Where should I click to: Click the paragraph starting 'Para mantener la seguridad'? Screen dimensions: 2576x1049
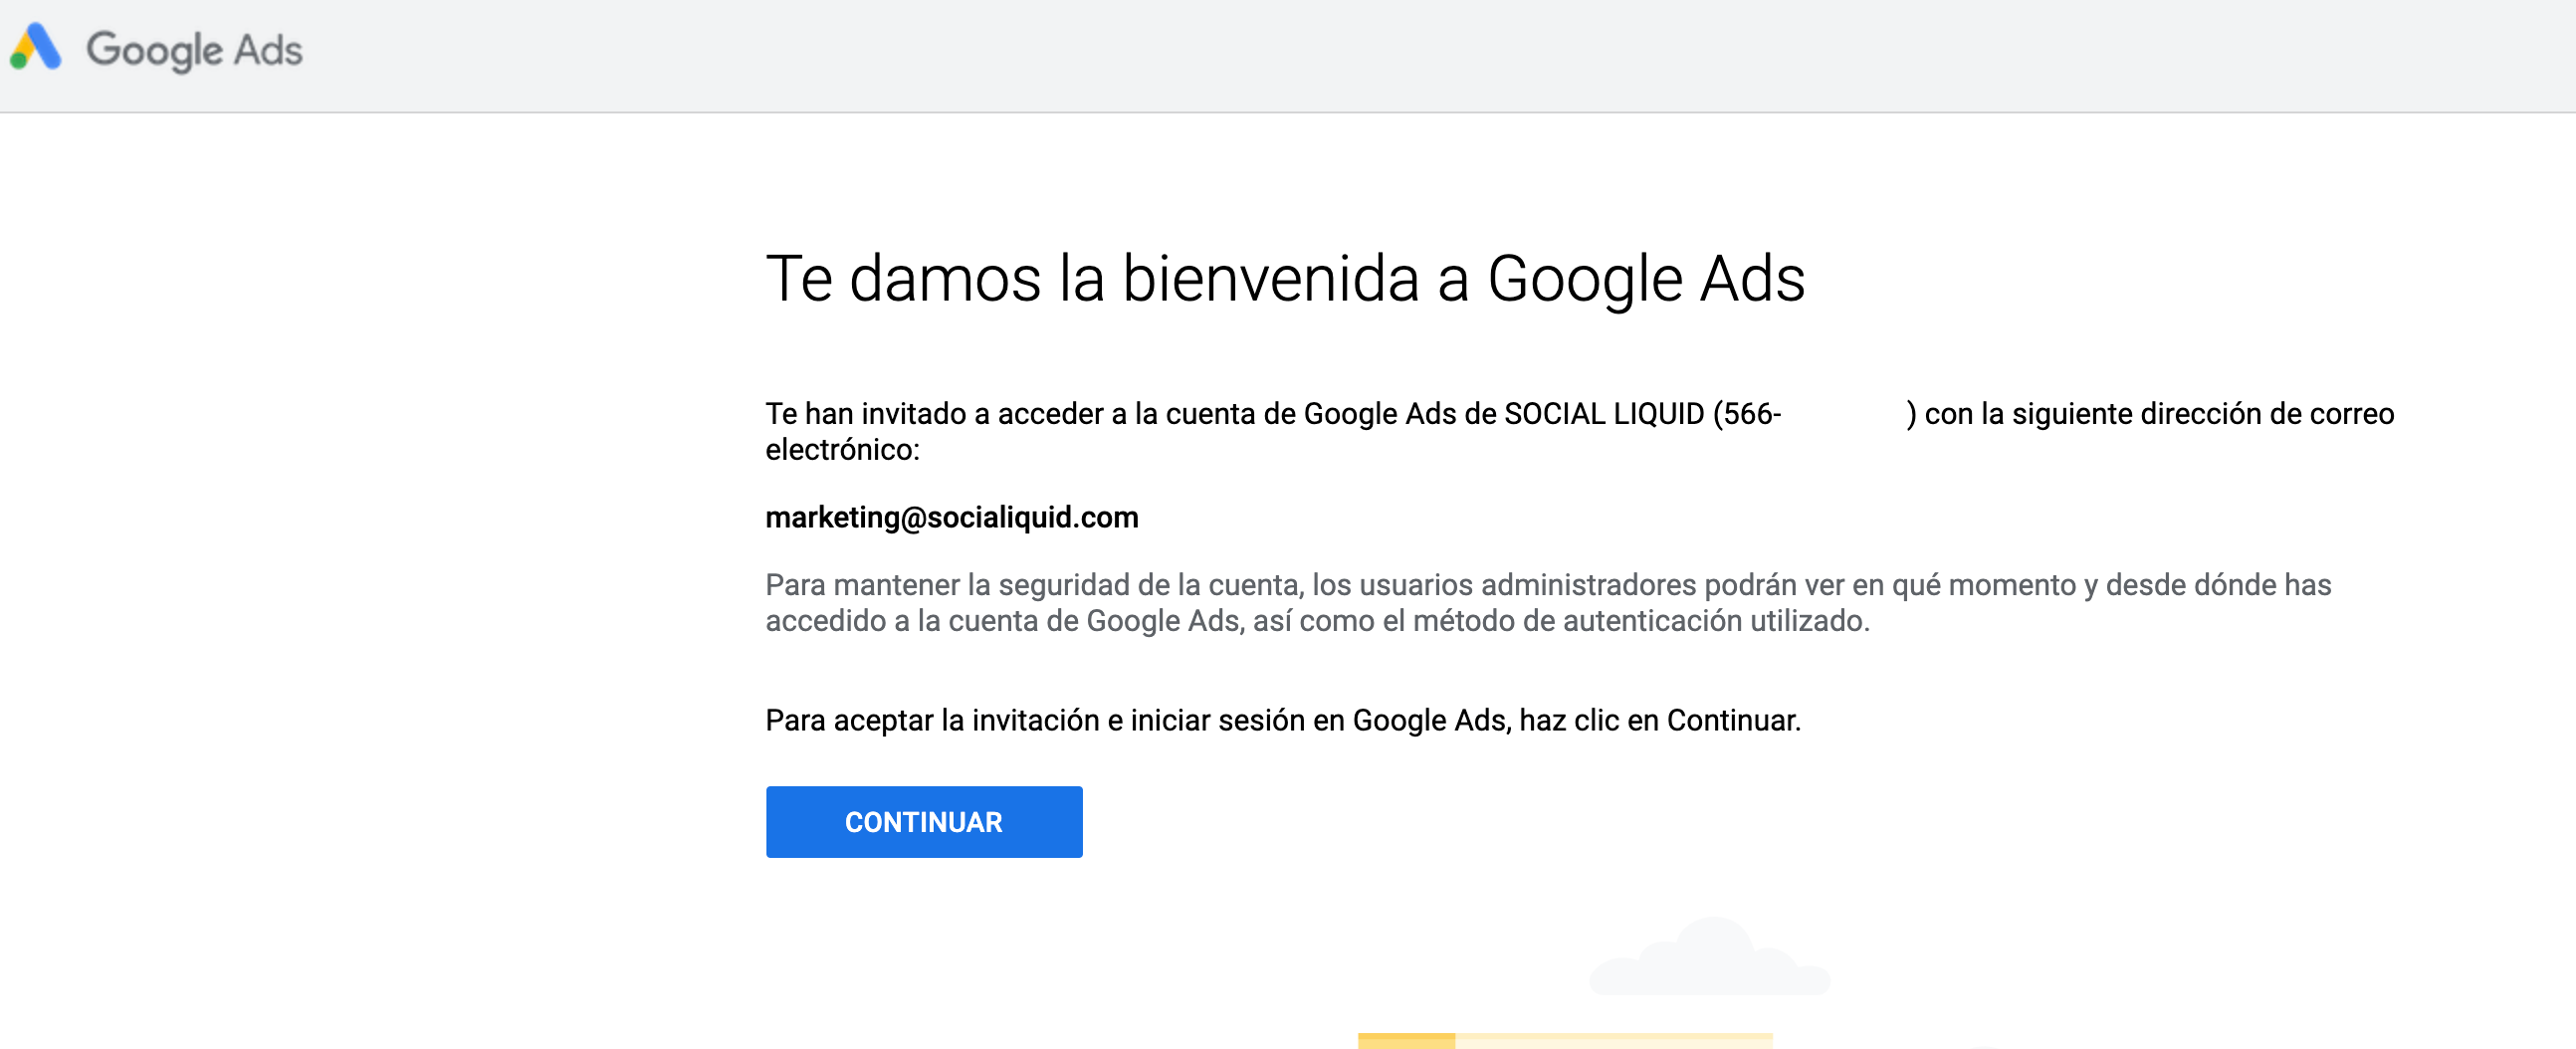pyautogui.click(x=1548, y=602)
